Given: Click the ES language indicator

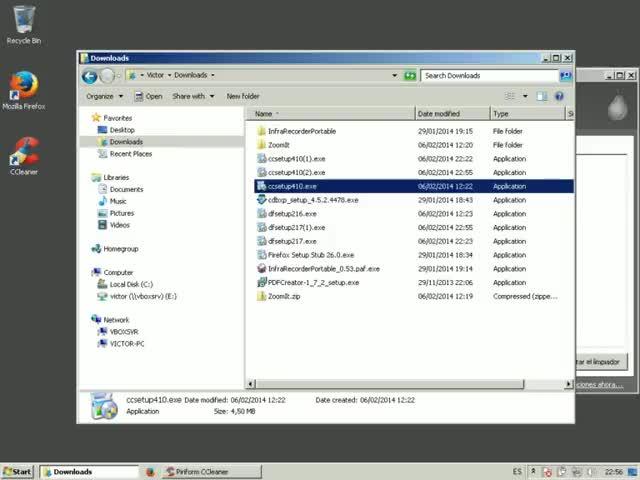Looking at the screenshot, I should [x=517, y=472].
